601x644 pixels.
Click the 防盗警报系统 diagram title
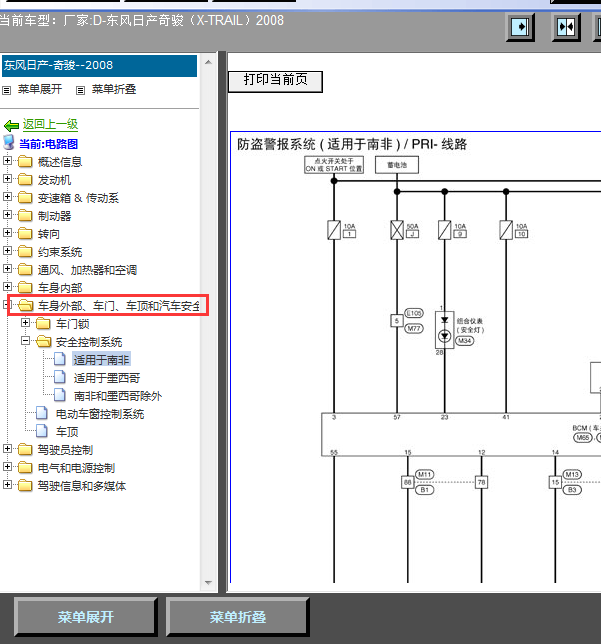(352, 145)
